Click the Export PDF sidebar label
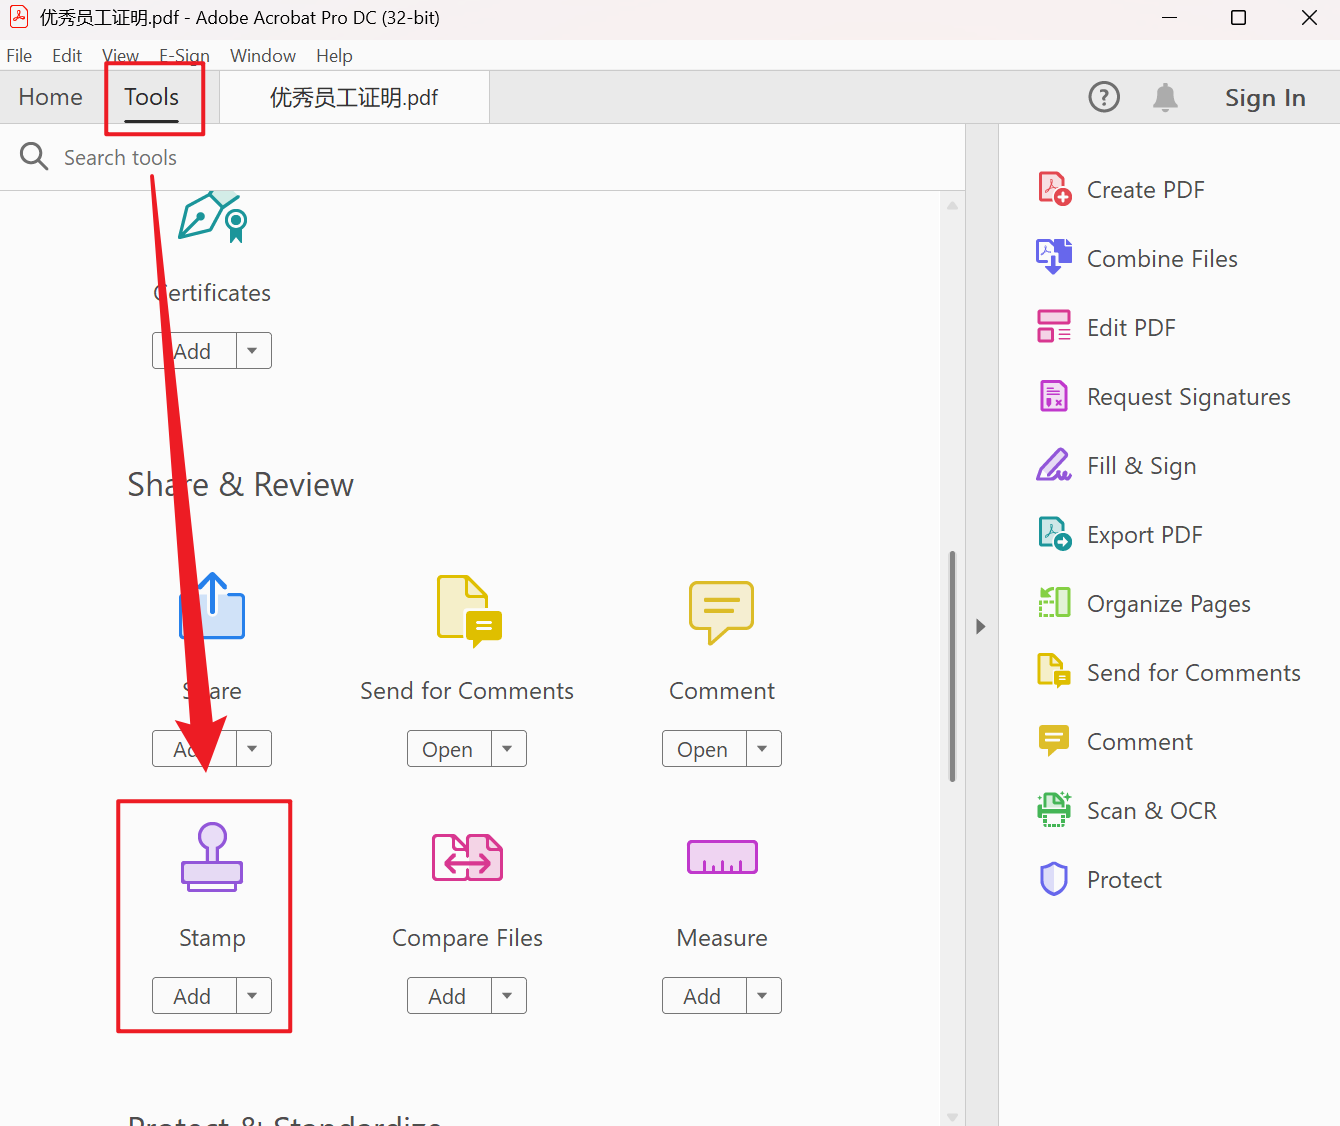This screenshot has height=1126, width=1340. tap(1144, 535)
